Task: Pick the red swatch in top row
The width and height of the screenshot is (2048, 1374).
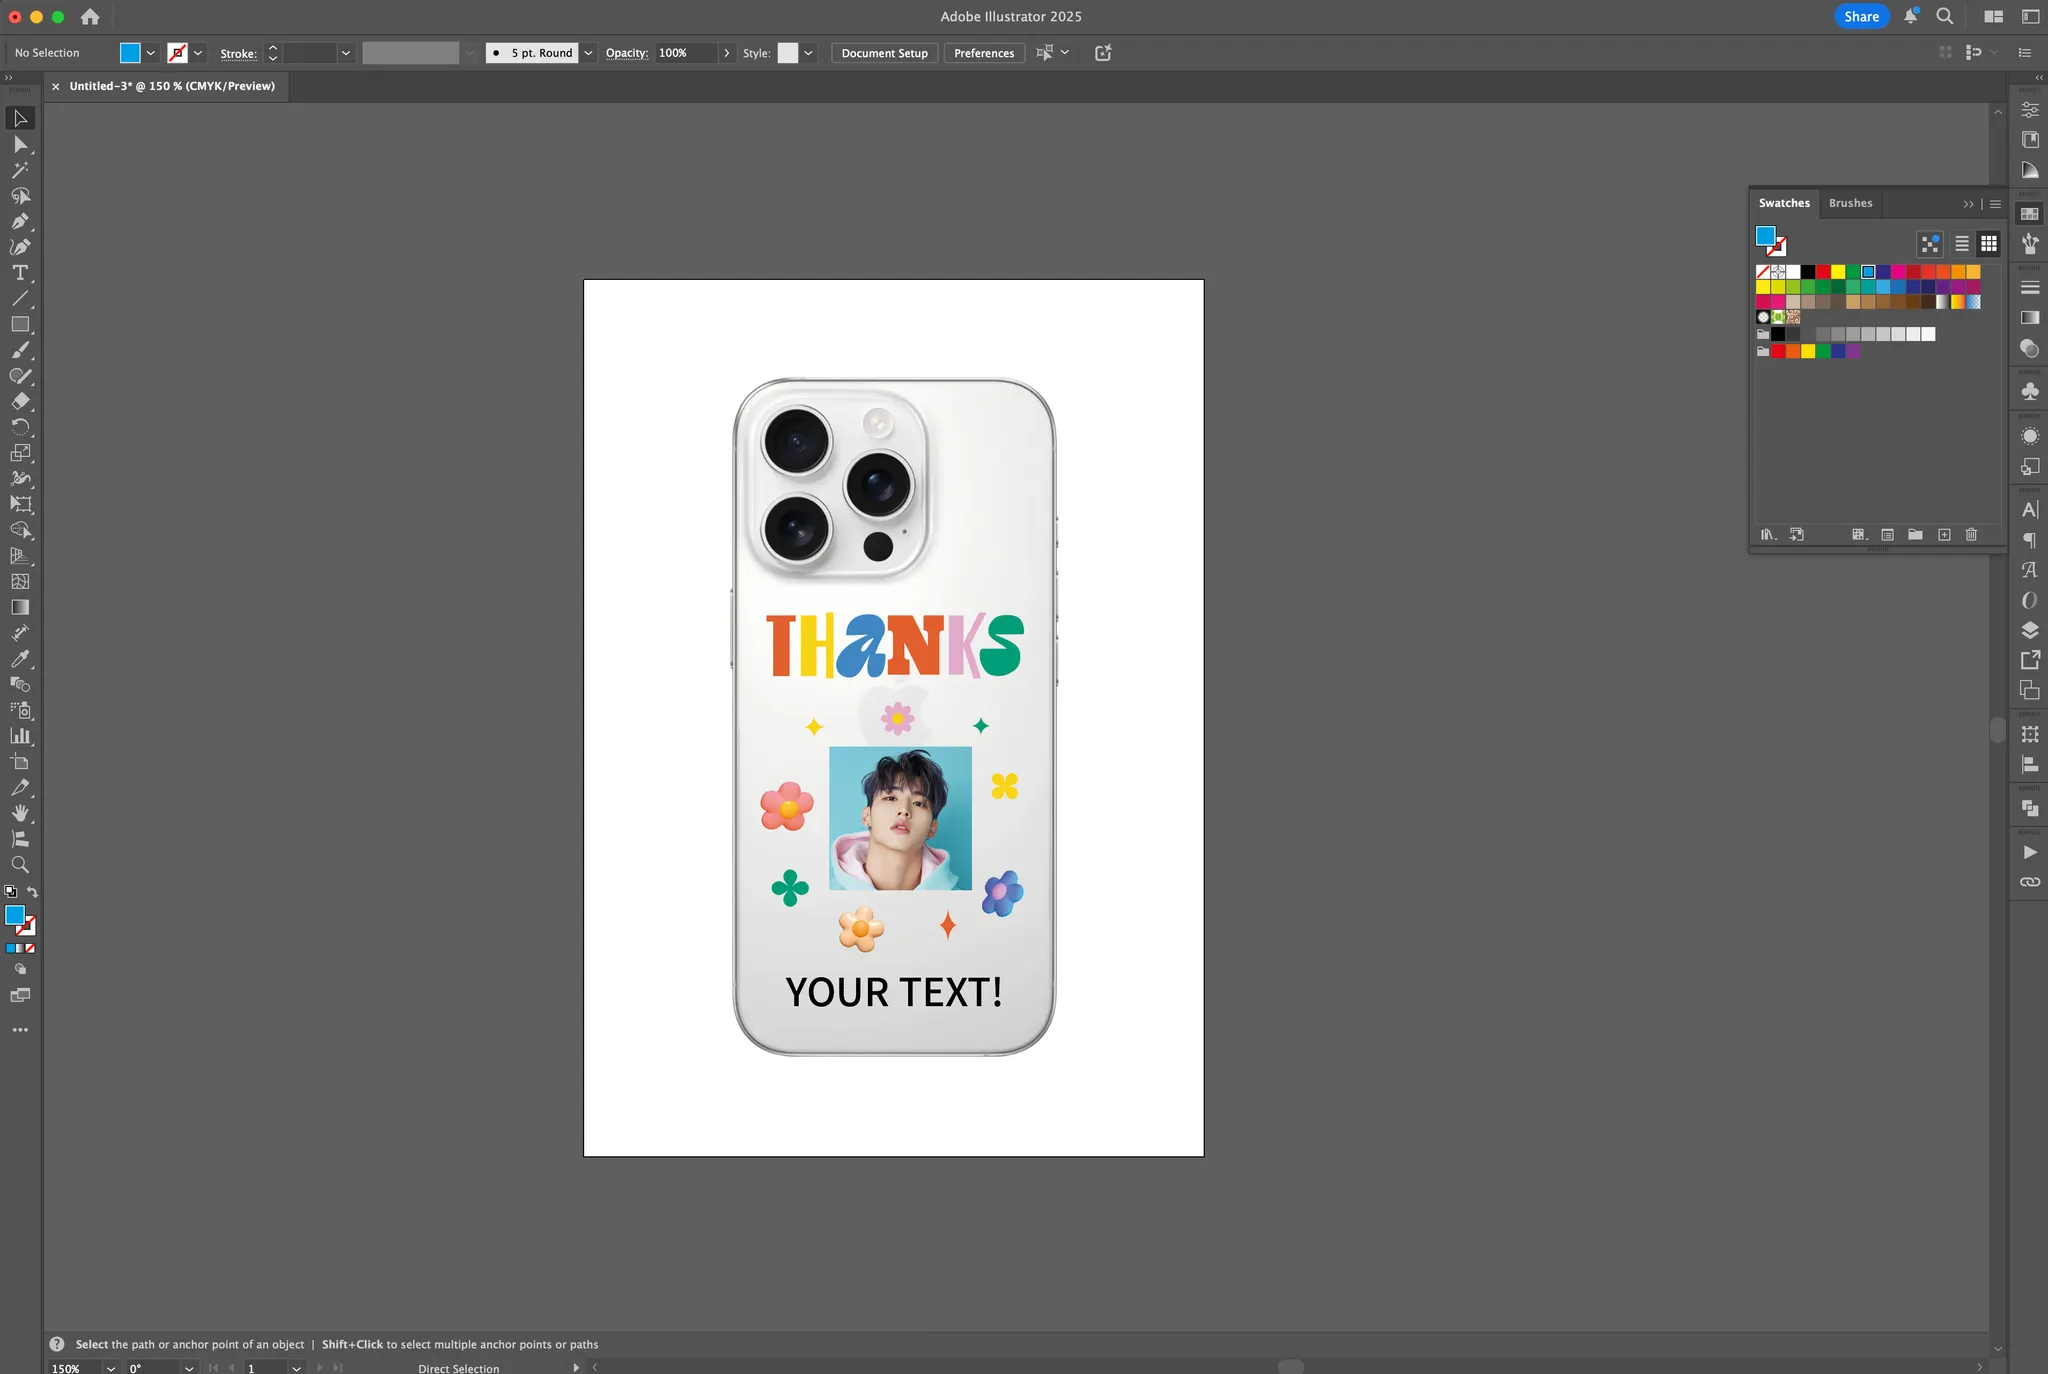Action: click(x=1823, y=272)
